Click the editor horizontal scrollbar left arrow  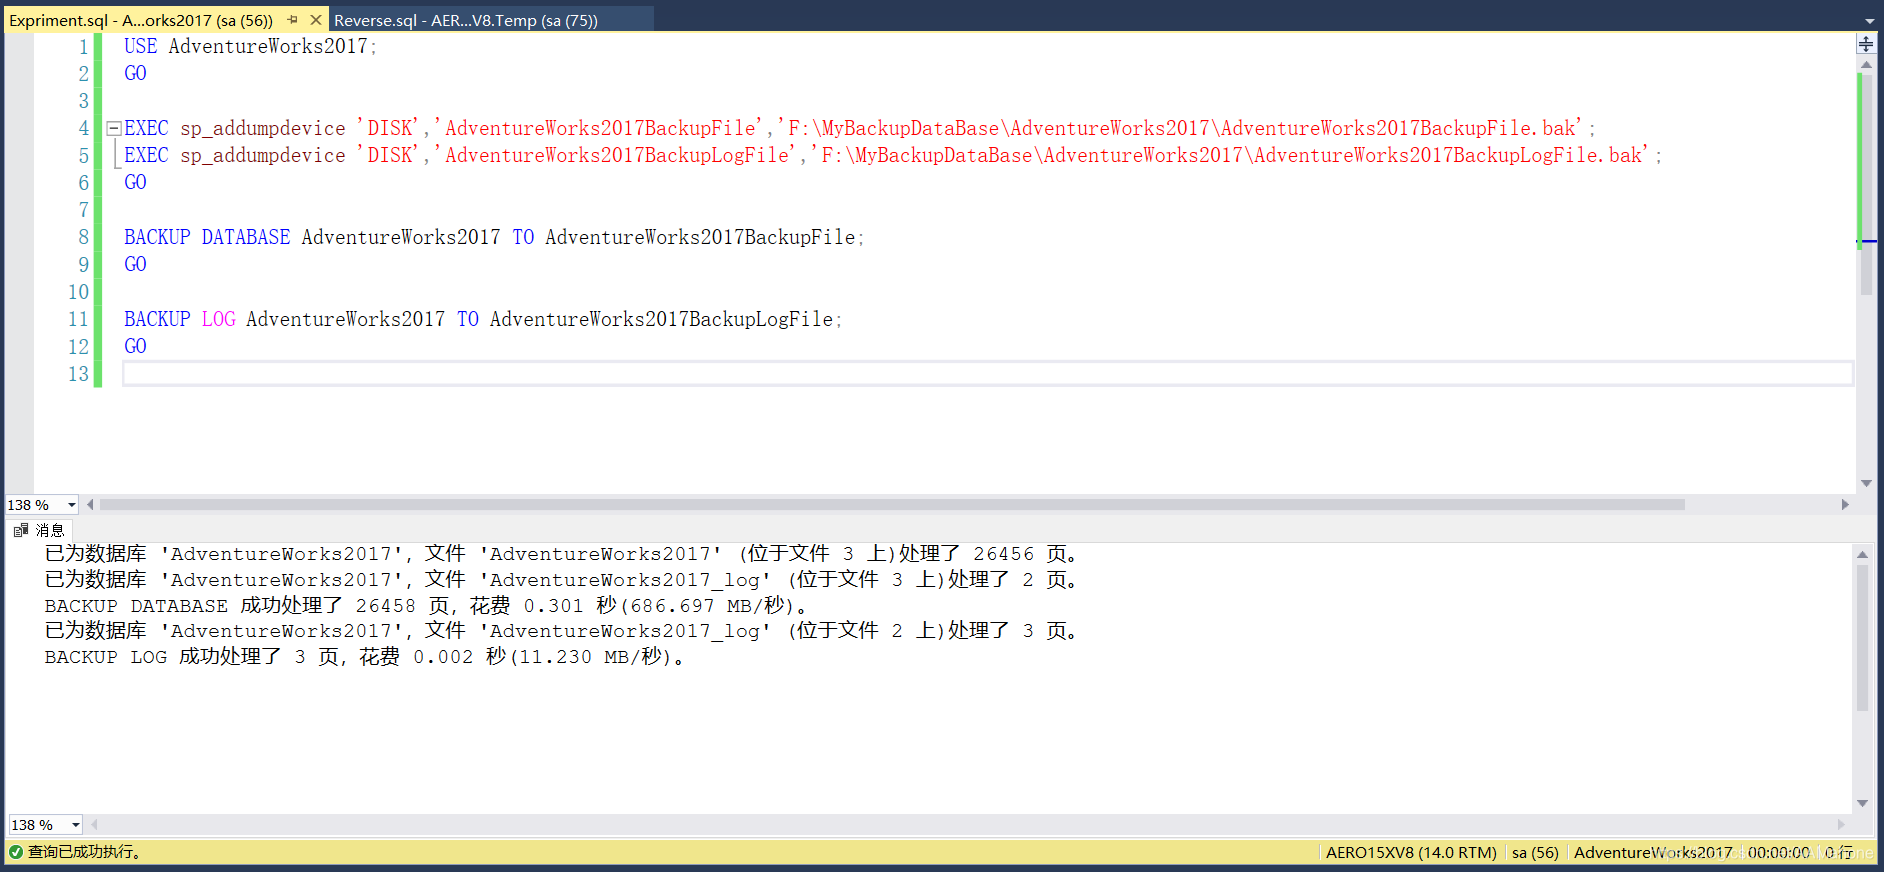pos(91,505)
